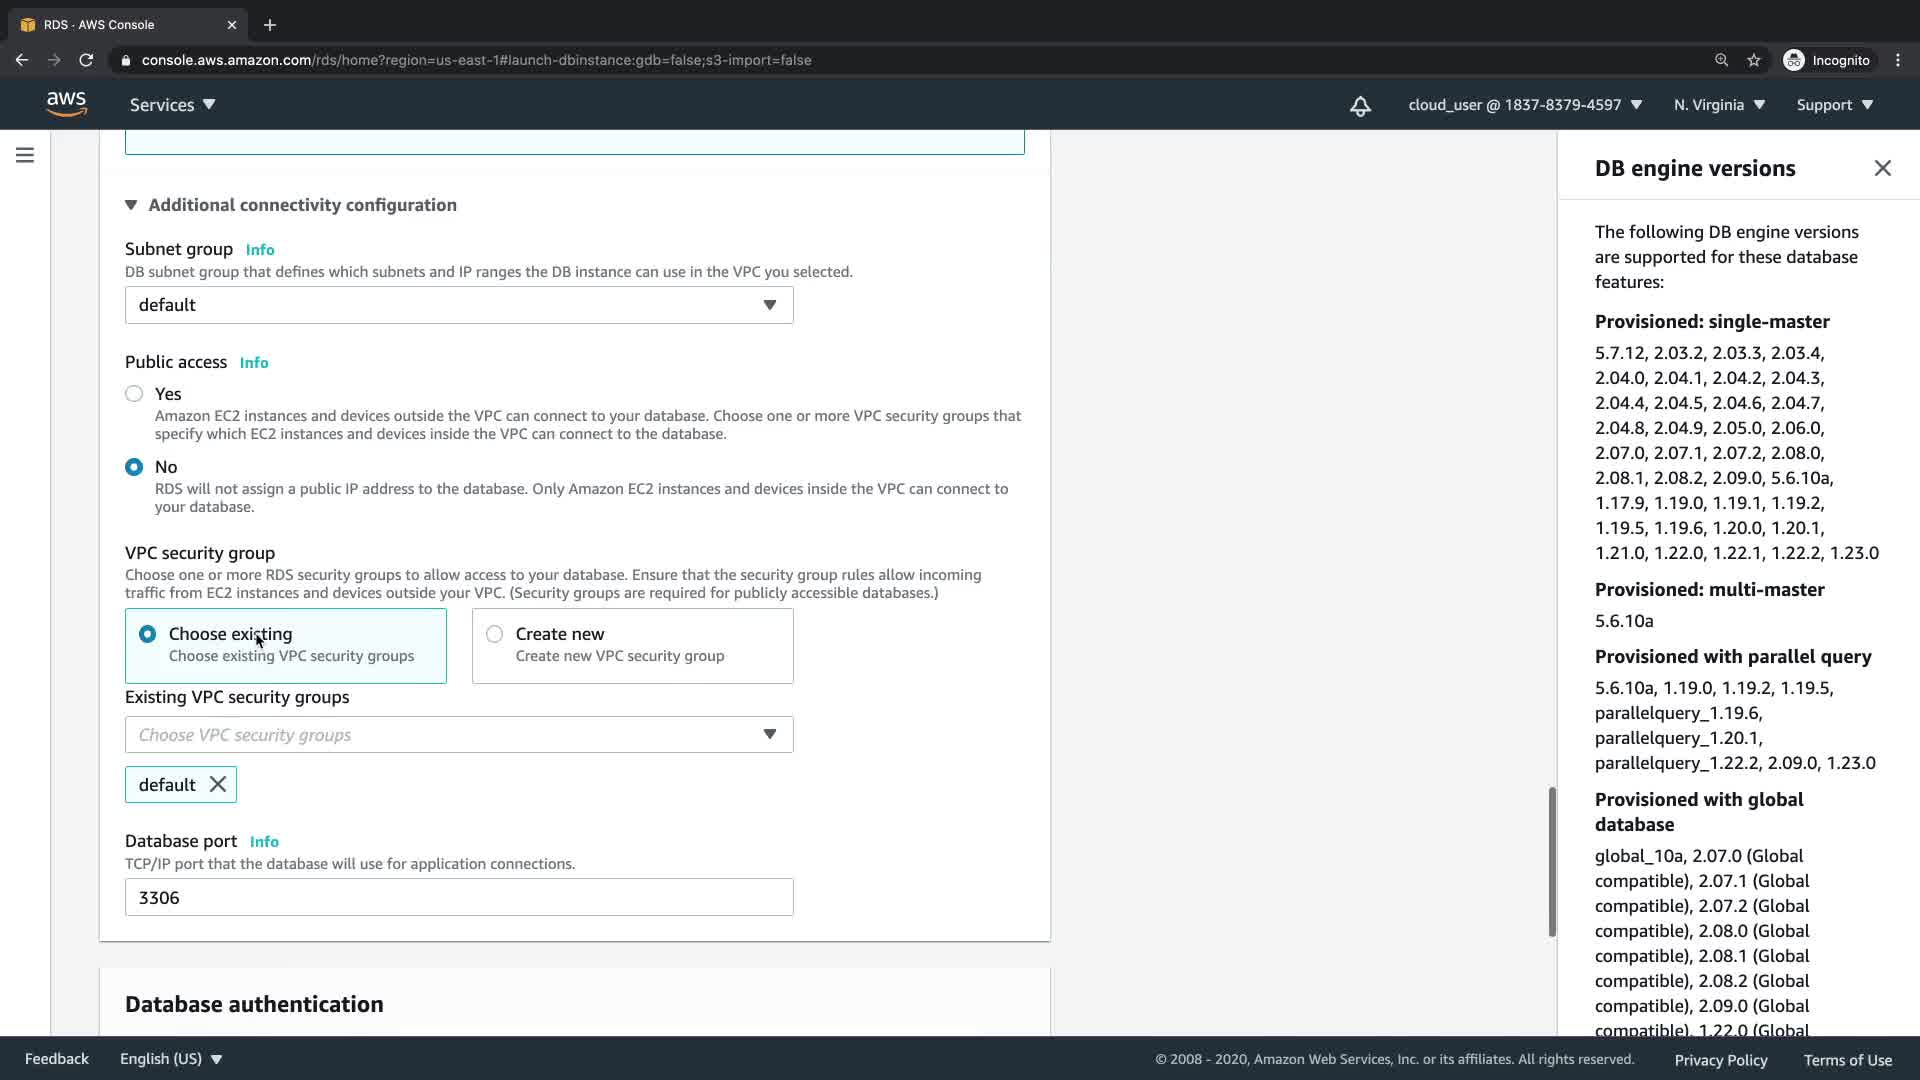Remove the default security group tag
1920x1080 pixels.
point(218,785)
